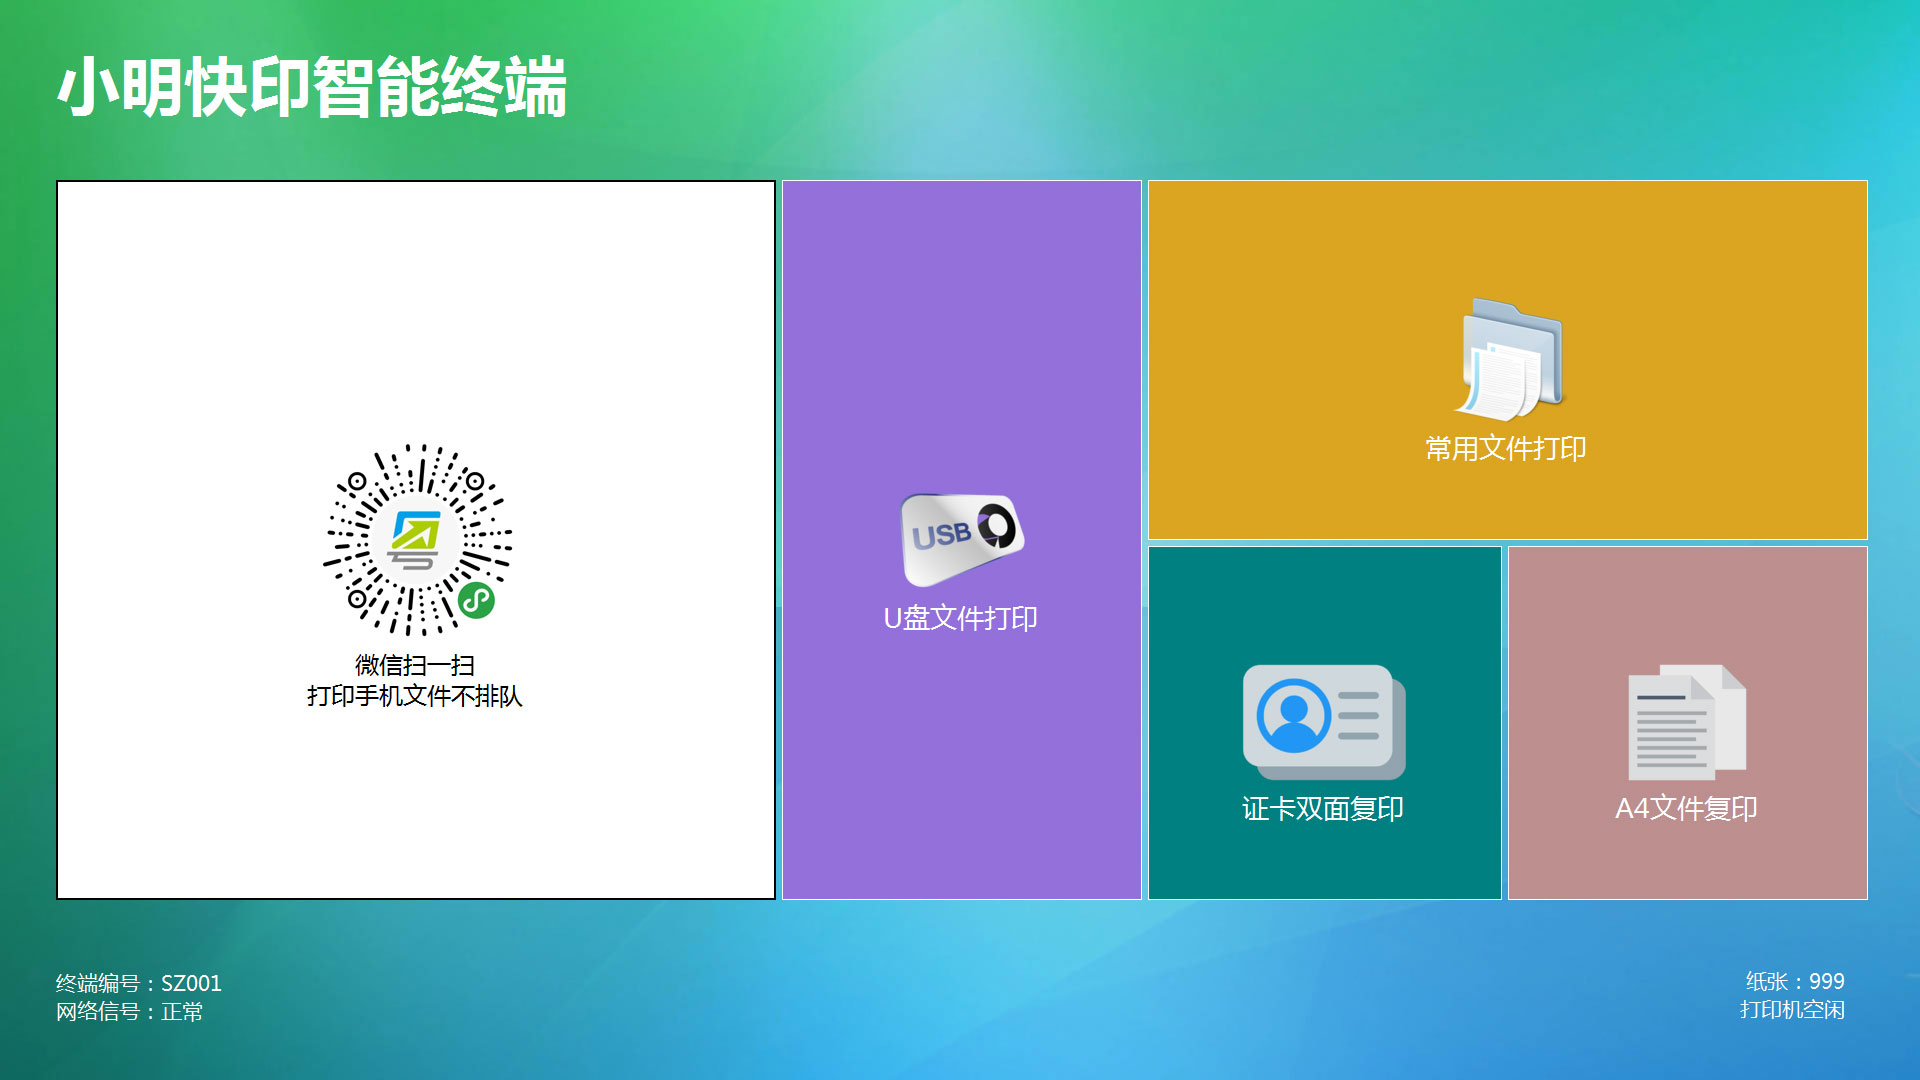Start 证卡双面复印 label

tap(1323, 808)
